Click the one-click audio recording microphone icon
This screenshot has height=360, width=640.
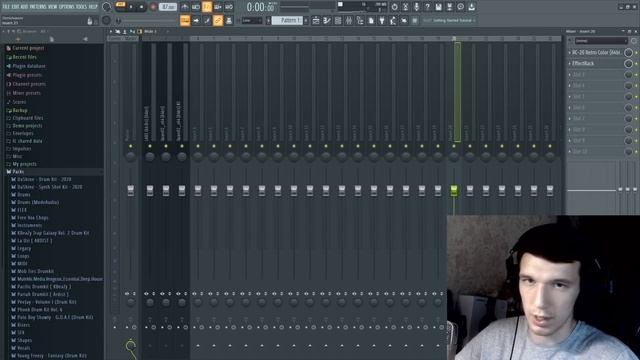pyautogui.click(x=416, y=7)
